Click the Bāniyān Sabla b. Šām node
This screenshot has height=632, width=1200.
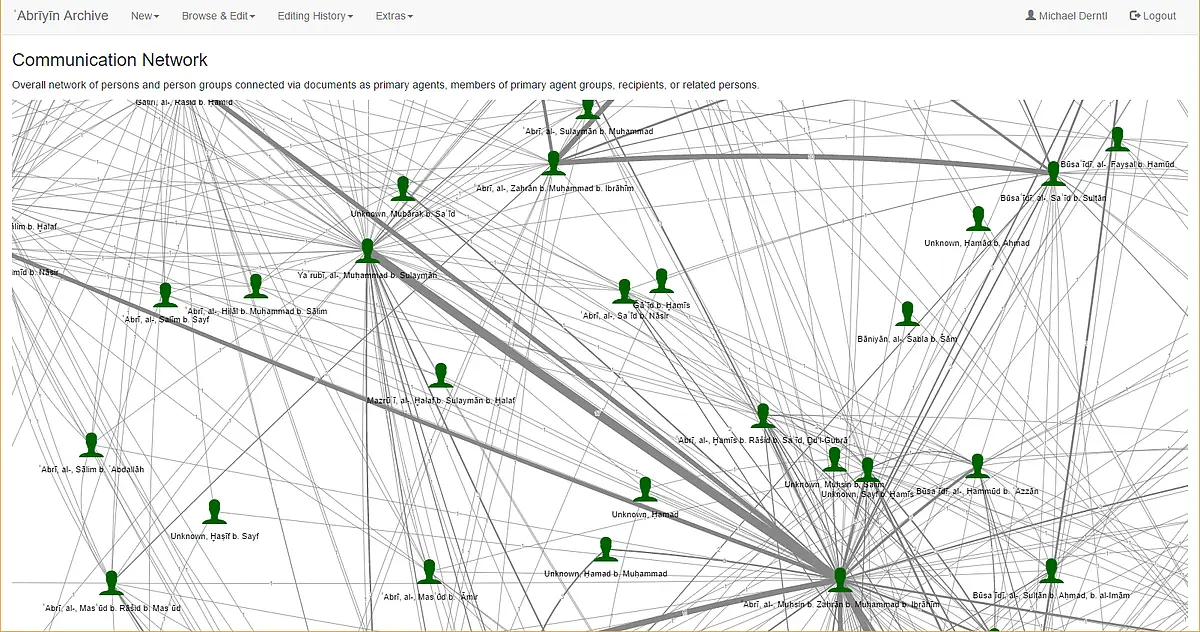907,314
